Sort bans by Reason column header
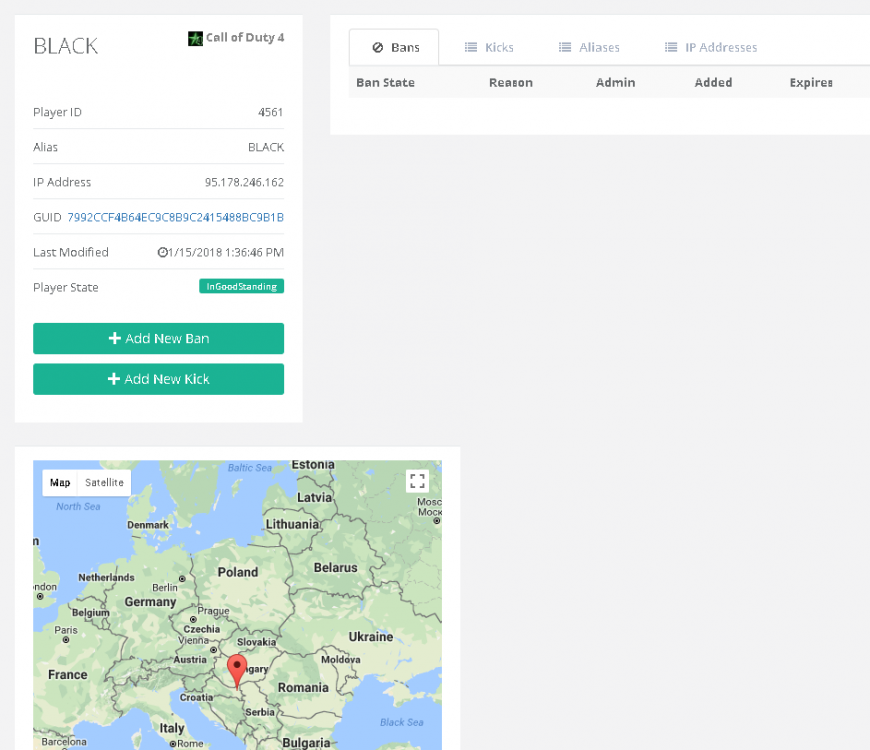 tap(510, 83)
